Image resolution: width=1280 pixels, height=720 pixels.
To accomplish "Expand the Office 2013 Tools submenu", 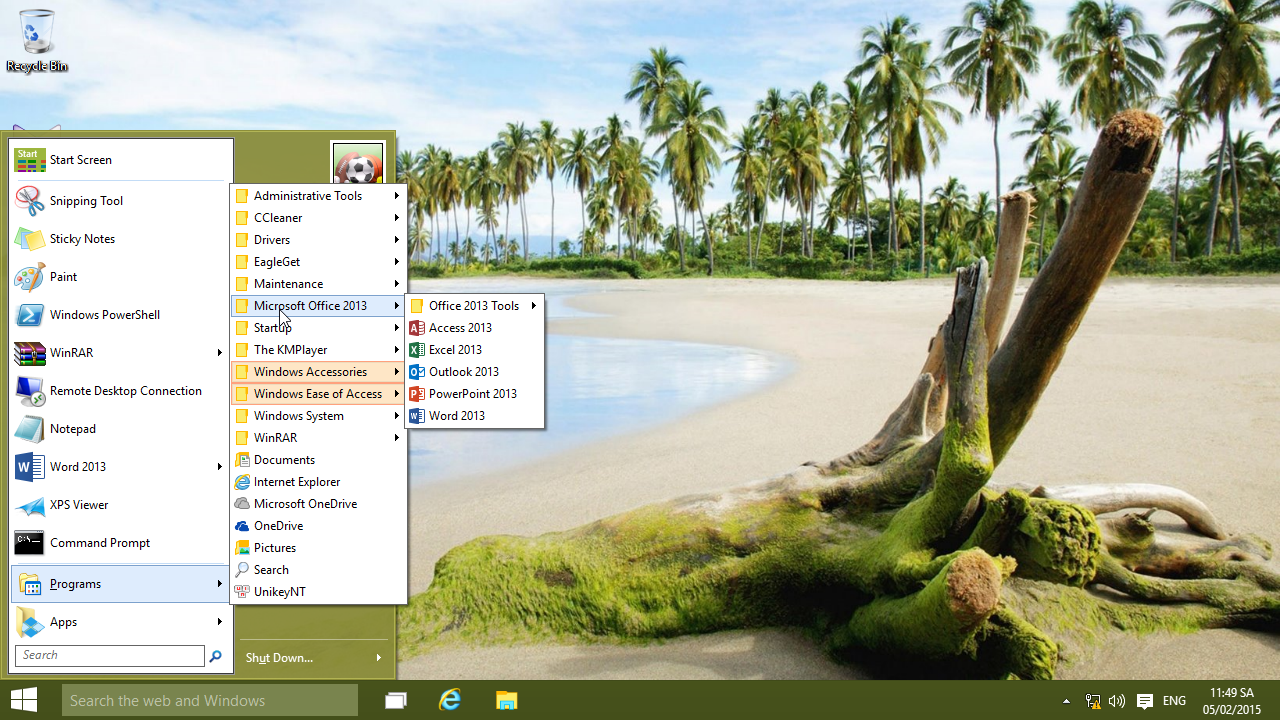I will coord(475,306).
